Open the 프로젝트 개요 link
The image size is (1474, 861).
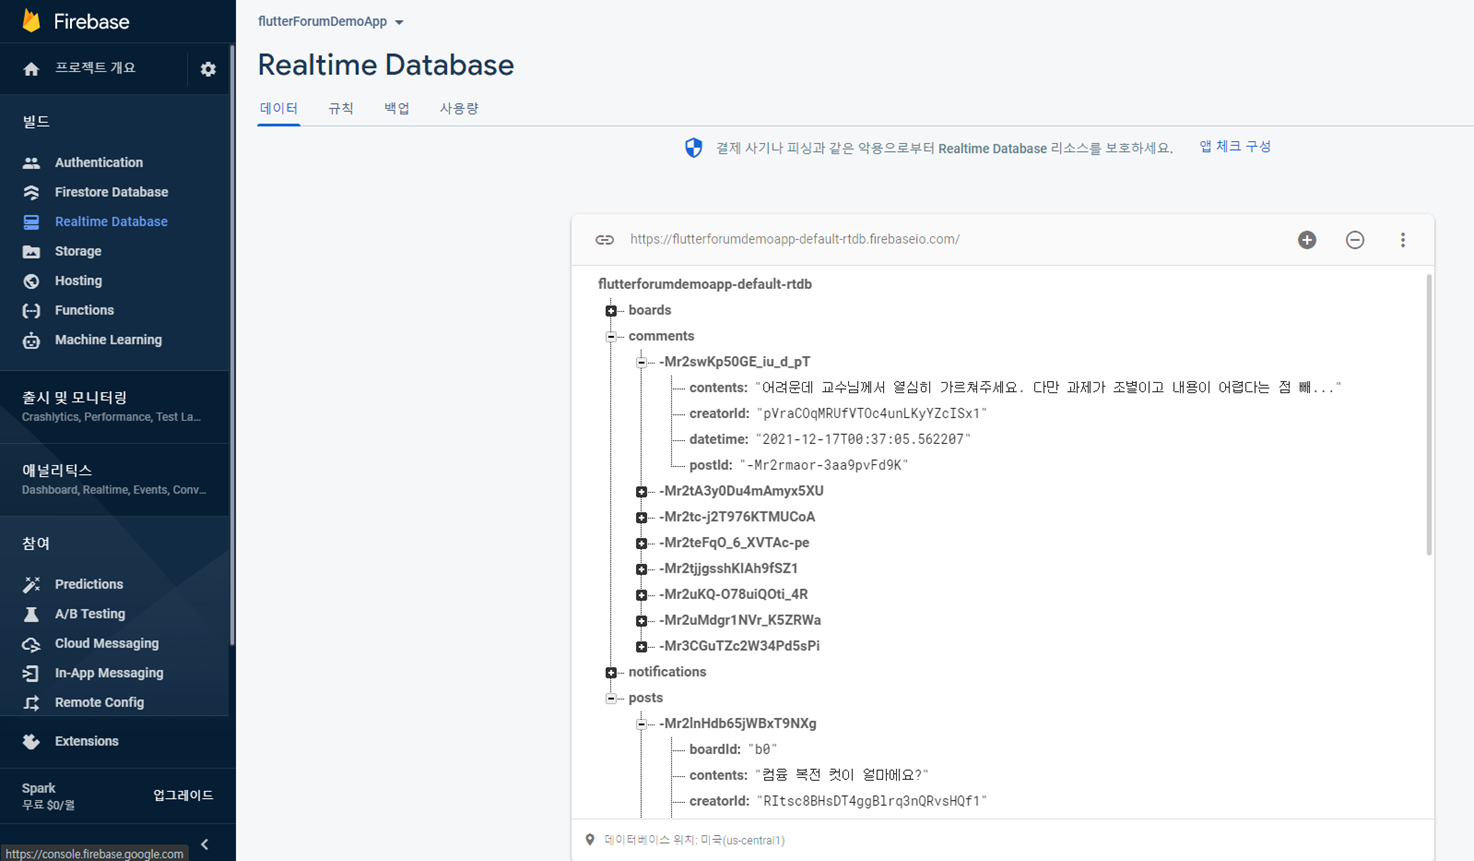[x=95, y=68]
